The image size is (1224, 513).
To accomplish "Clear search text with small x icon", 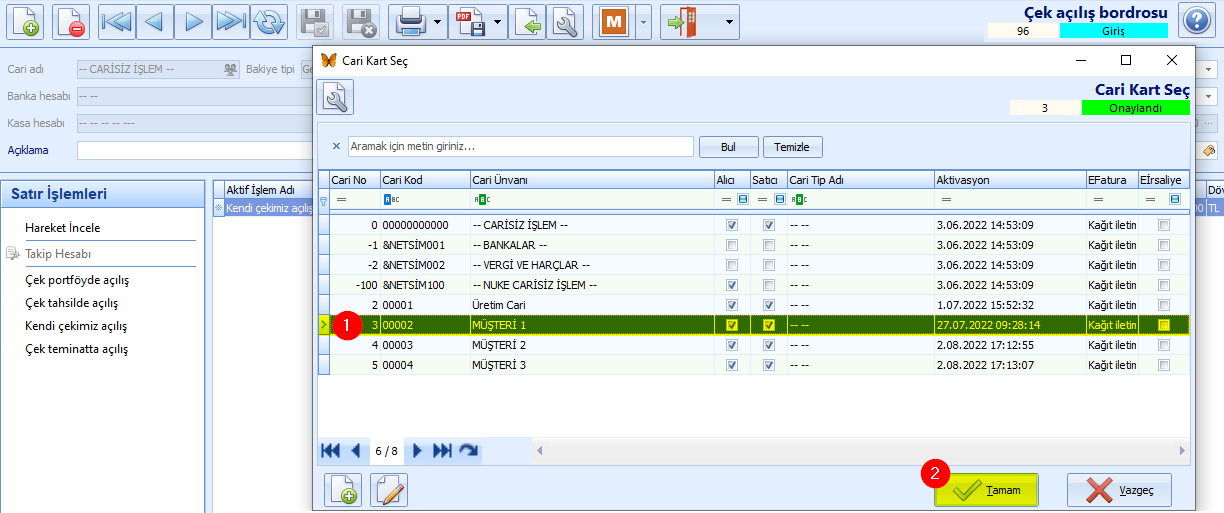I will 336,146.
